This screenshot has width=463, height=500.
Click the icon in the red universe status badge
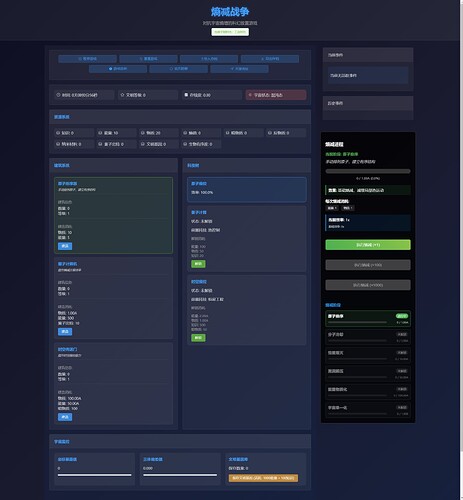pyautogui.click(x=250, y=95)
